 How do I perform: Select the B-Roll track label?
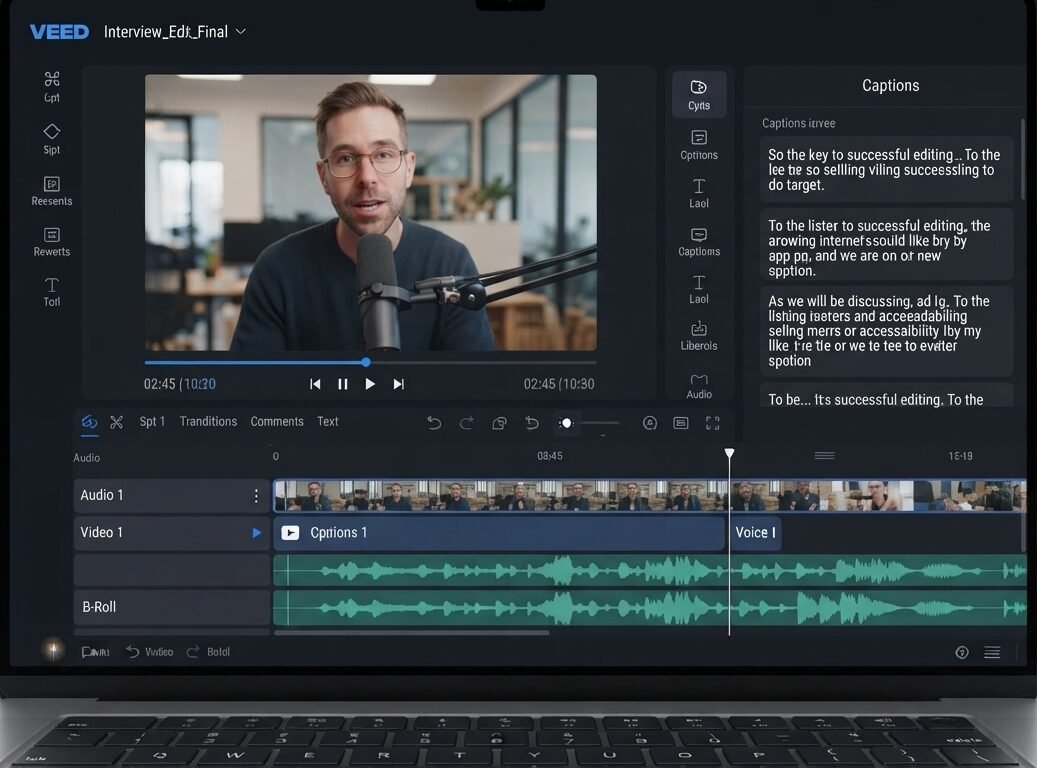(99, 607)
